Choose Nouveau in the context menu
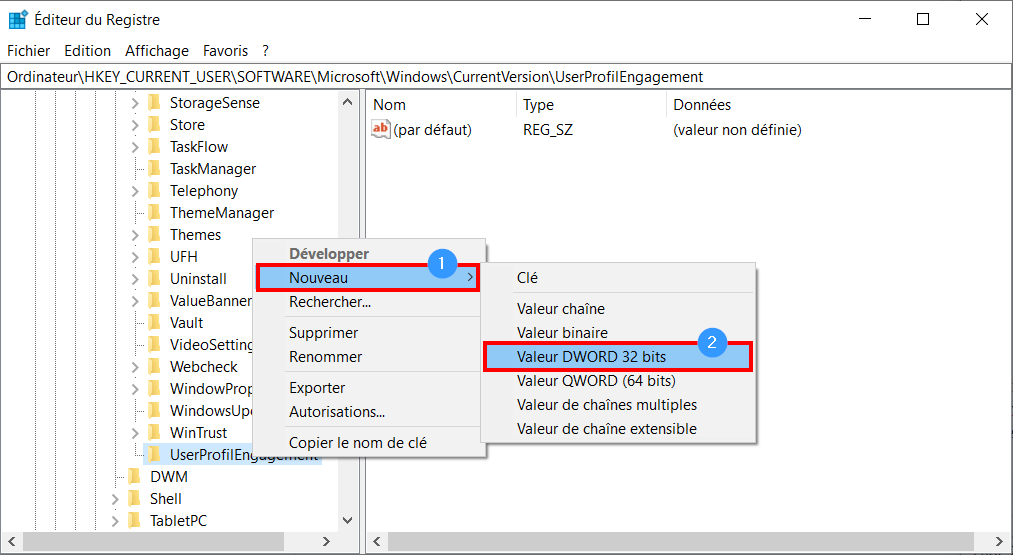The image size is (1013, 555). (368, 278)
